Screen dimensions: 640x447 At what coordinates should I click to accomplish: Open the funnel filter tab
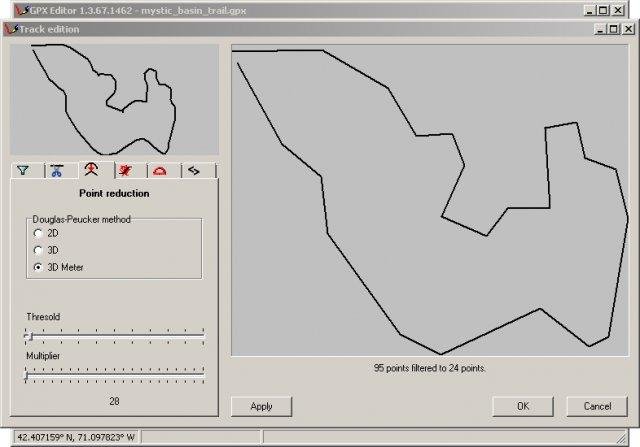(23, 171)
